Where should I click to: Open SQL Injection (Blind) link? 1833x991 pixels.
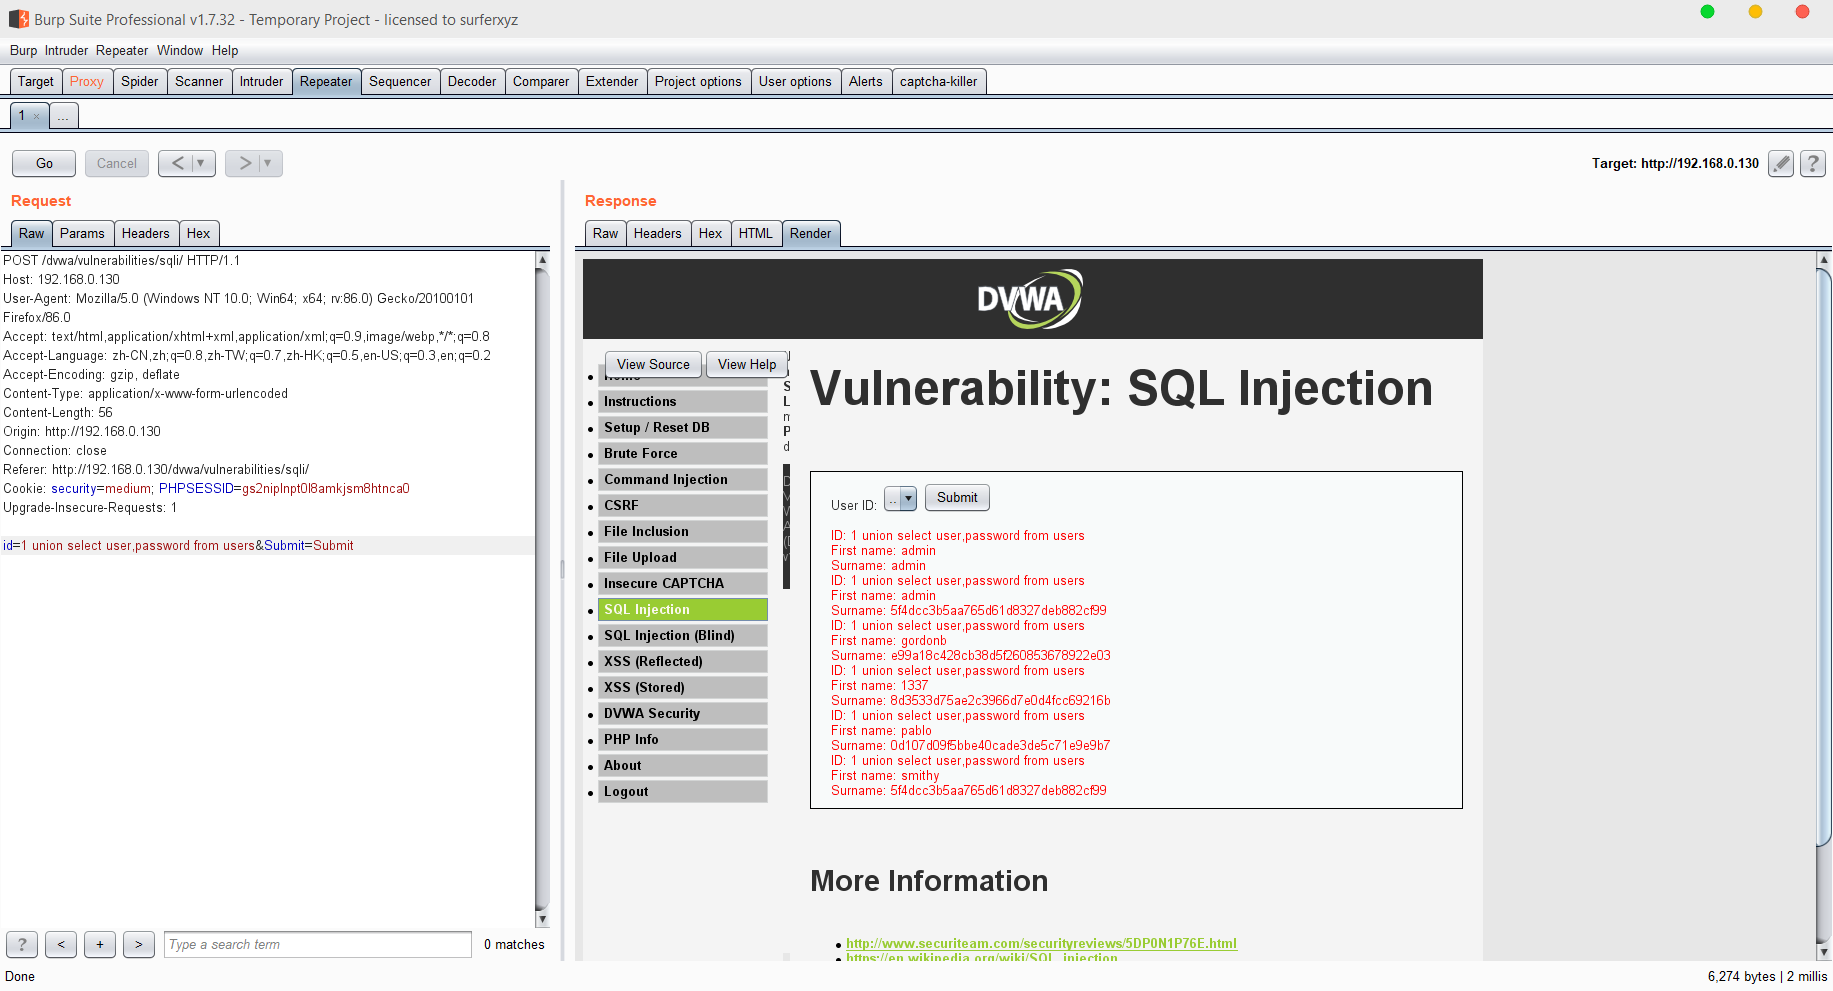(x=683, y=635)
